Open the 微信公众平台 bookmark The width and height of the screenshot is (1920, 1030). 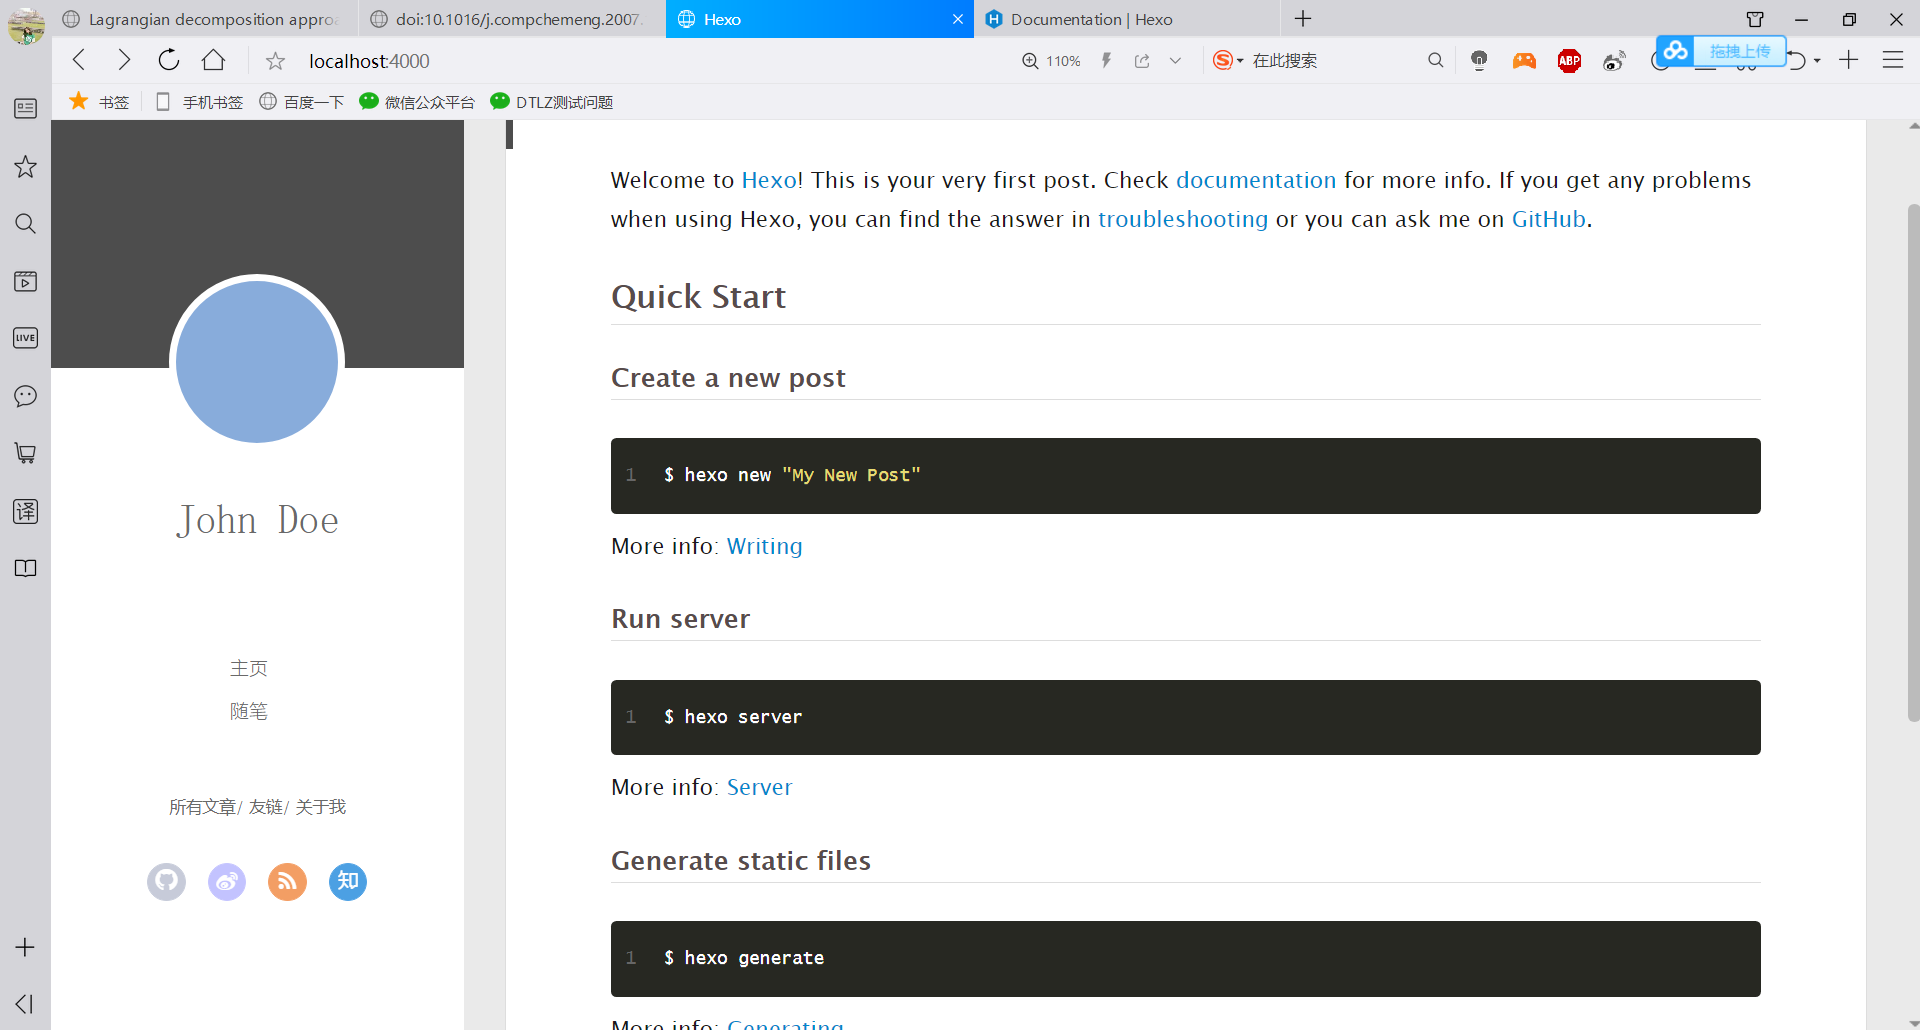point(417,102)
